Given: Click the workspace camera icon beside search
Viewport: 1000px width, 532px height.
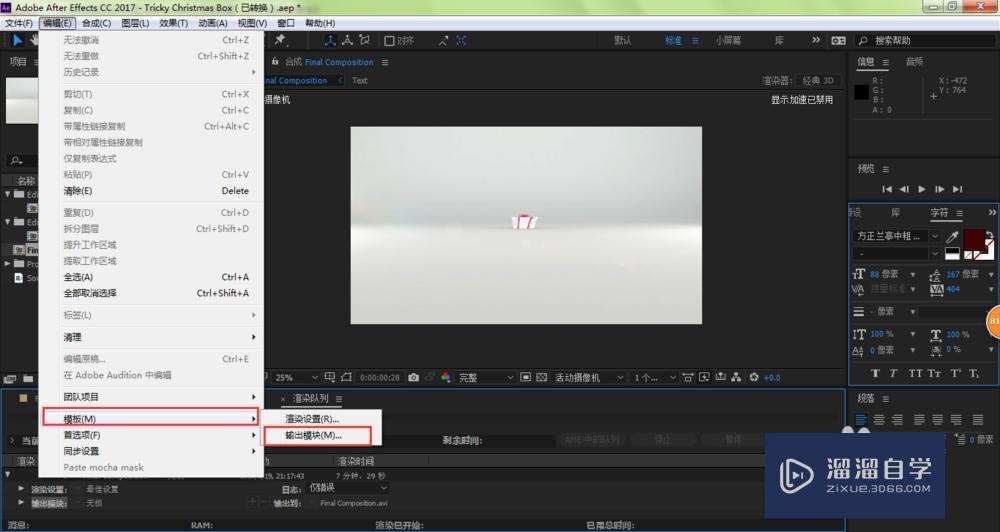Looking at the screenshot, I should coord(839,41).
